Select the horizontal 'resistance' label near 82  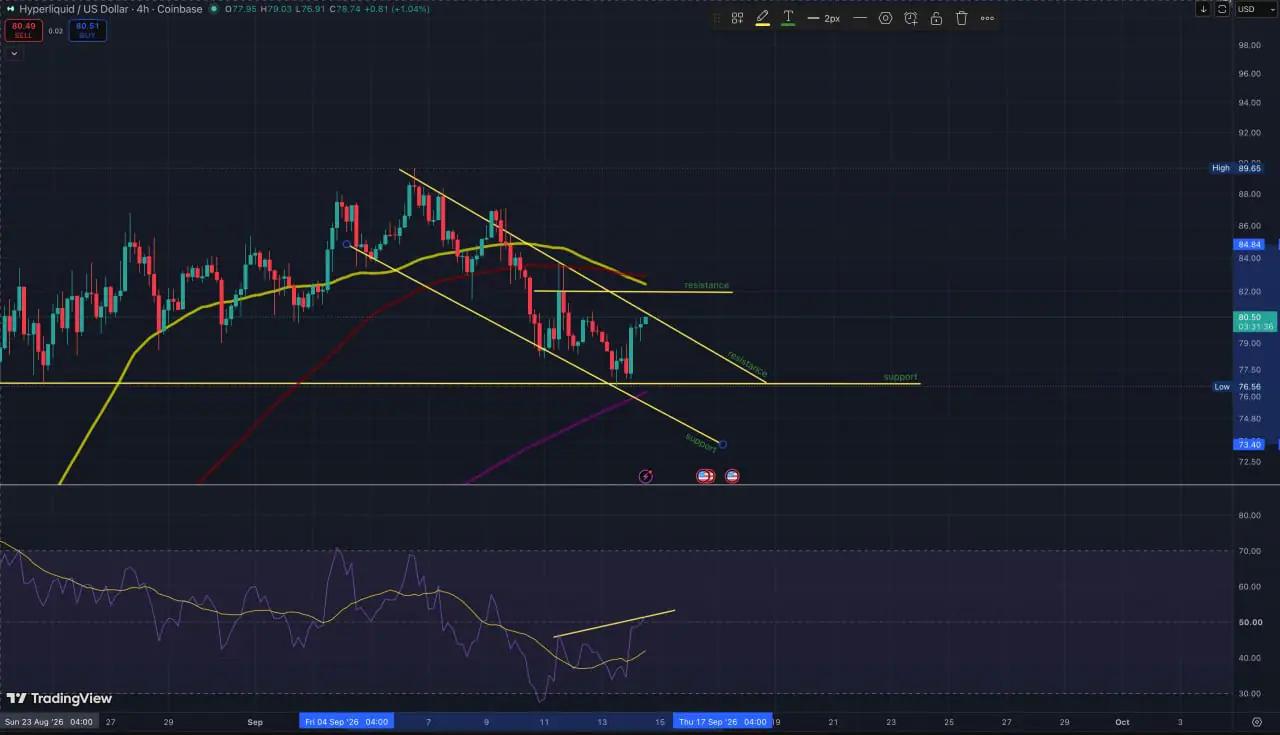point(707,285)
